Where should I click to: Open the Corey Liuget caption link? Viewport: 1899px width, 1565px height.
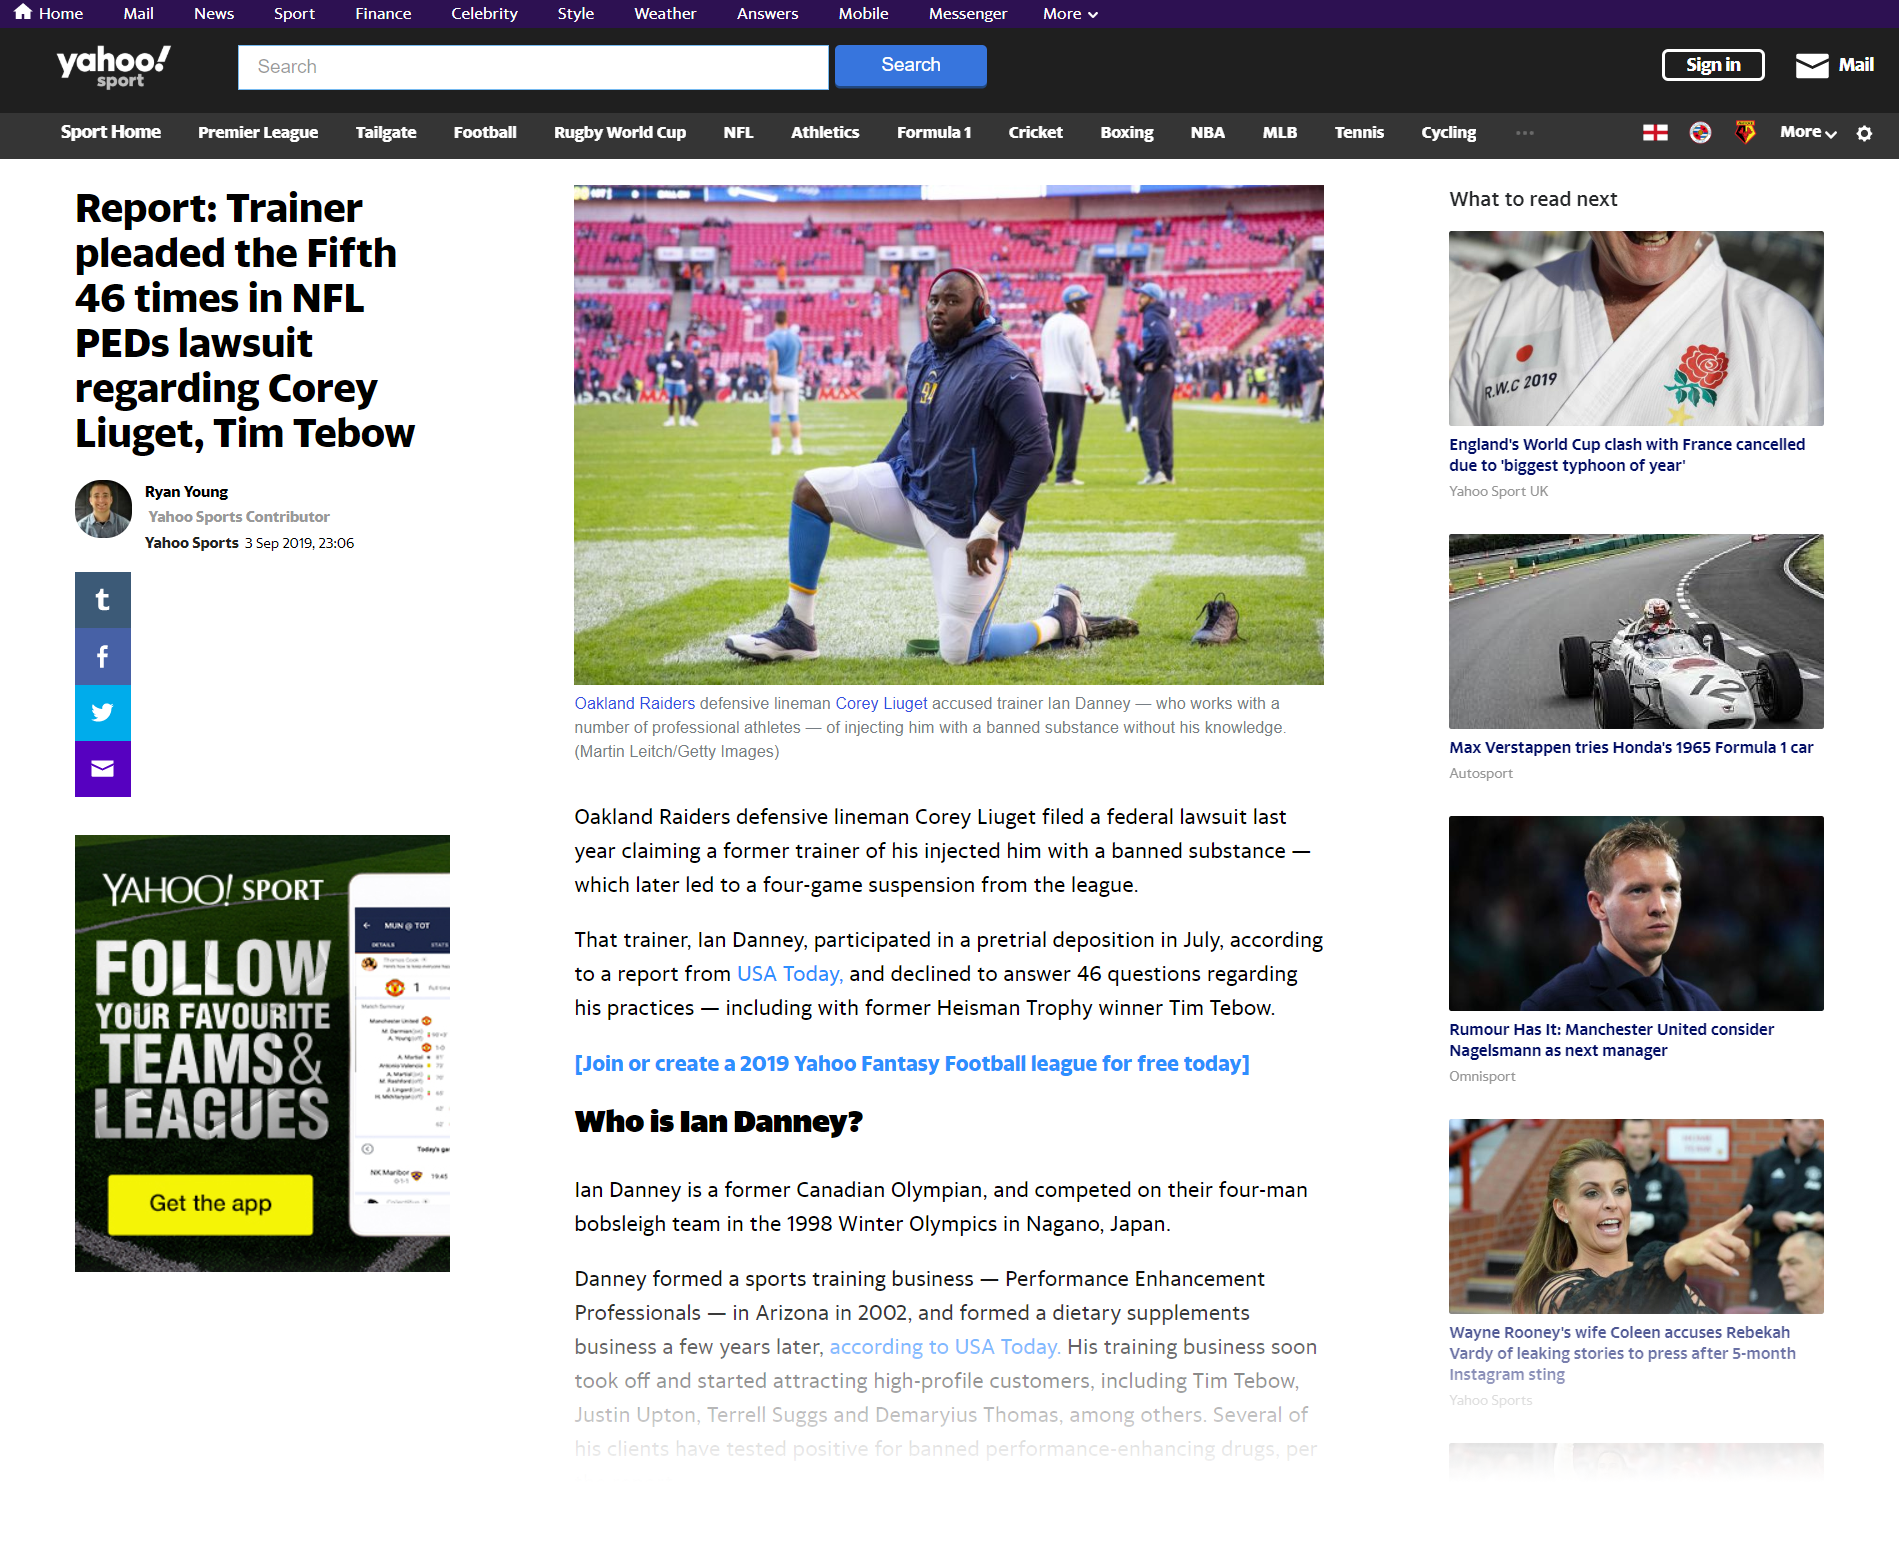[x=881, y=704]
